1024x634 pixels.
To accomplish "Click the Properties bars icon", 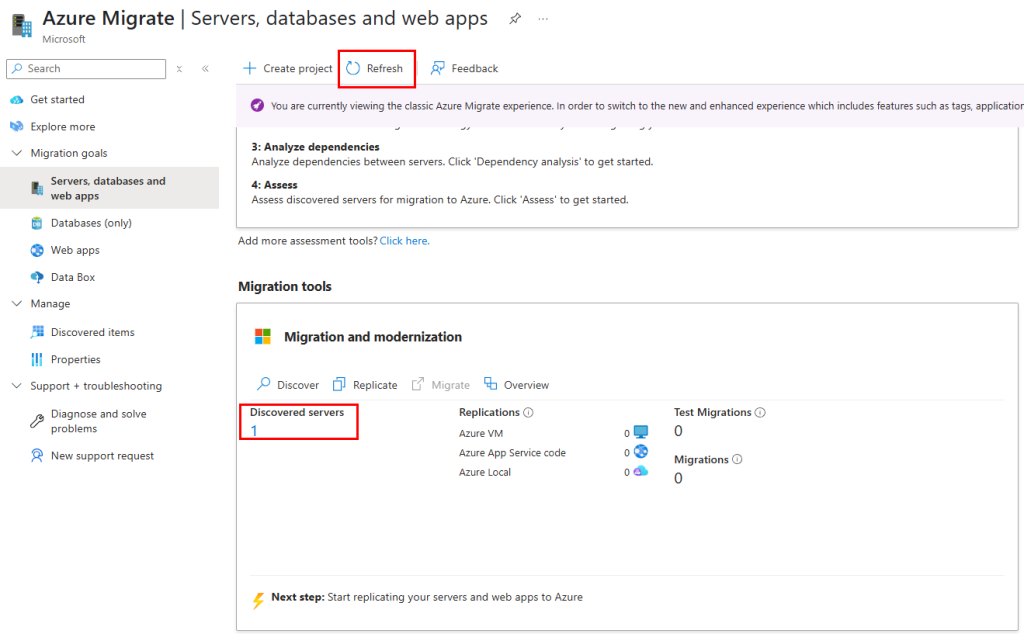I will click(x=37, y=360).
